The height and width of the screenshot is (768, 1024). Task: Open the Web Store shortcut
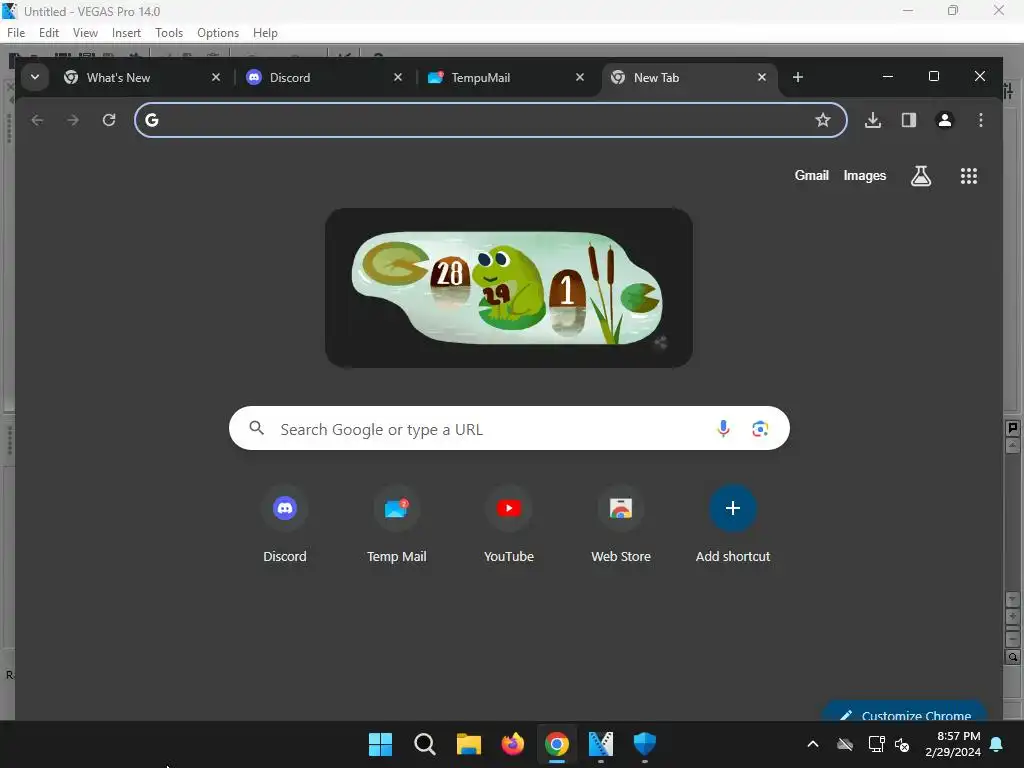[x=621, y=524]
